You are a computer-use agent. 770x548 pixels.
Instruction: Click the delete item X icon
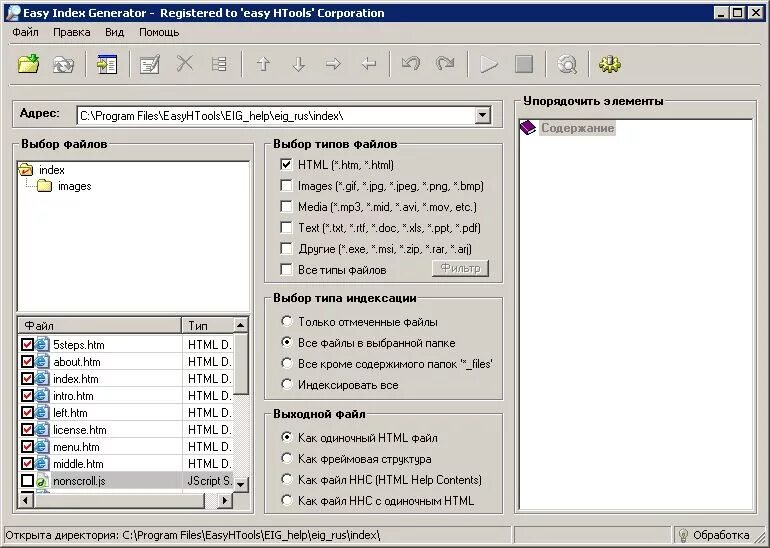tap(185, 63)
